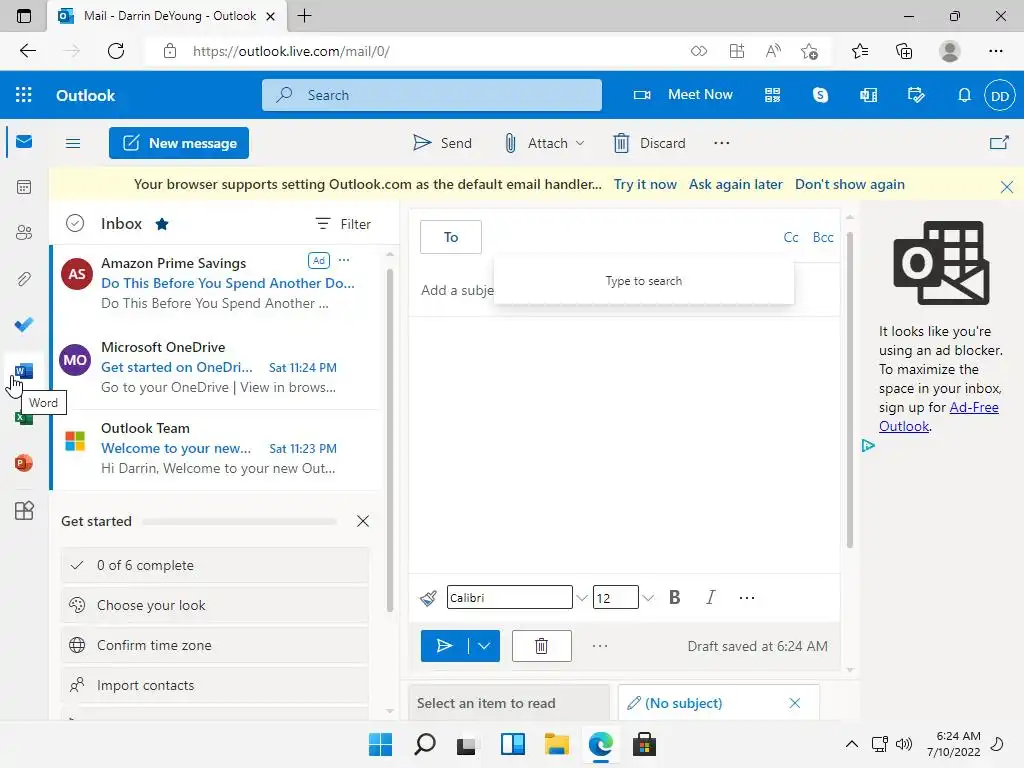Open the font size 12 dropdown
The width and height of the screenshot is (1024, 768).
pyautogui.click(x=648, y=598)
